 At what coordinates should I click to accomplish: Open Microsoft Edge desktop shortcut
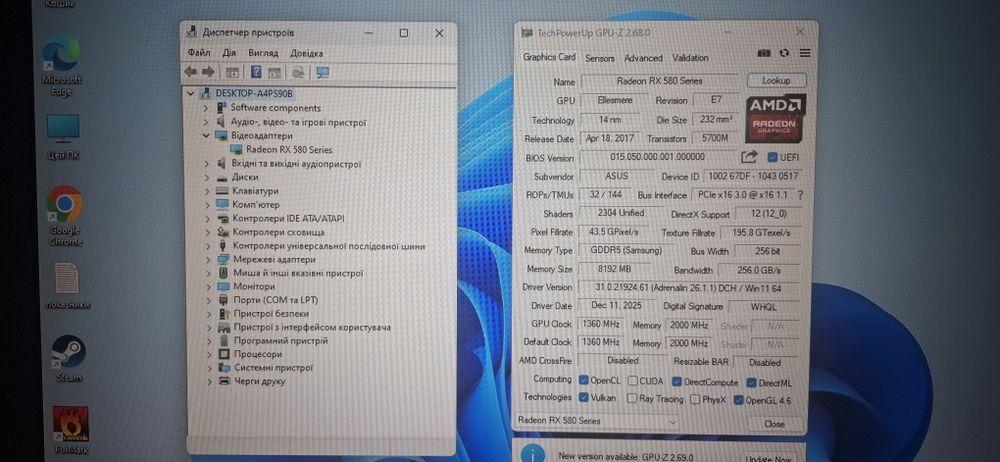point(62,66)
